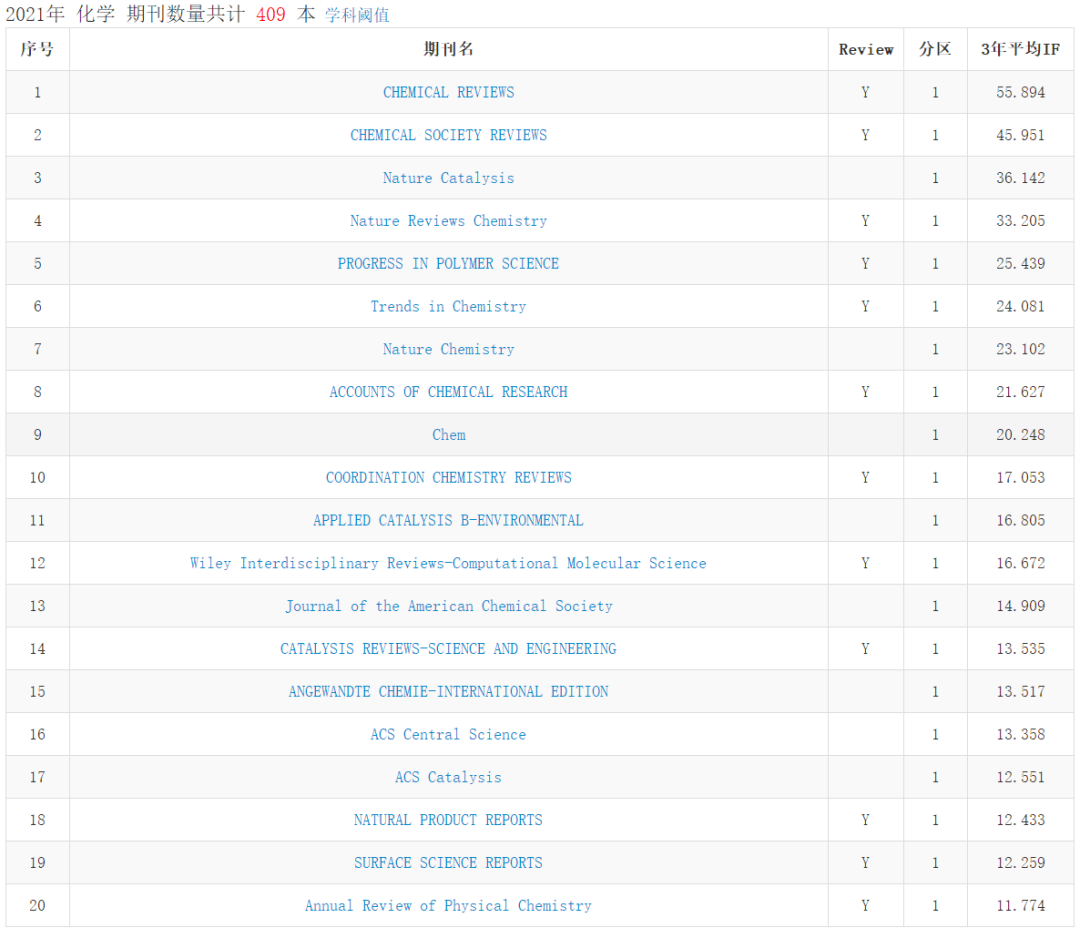
Task: Select the IF value 17.053
Action: [1021, 477]
